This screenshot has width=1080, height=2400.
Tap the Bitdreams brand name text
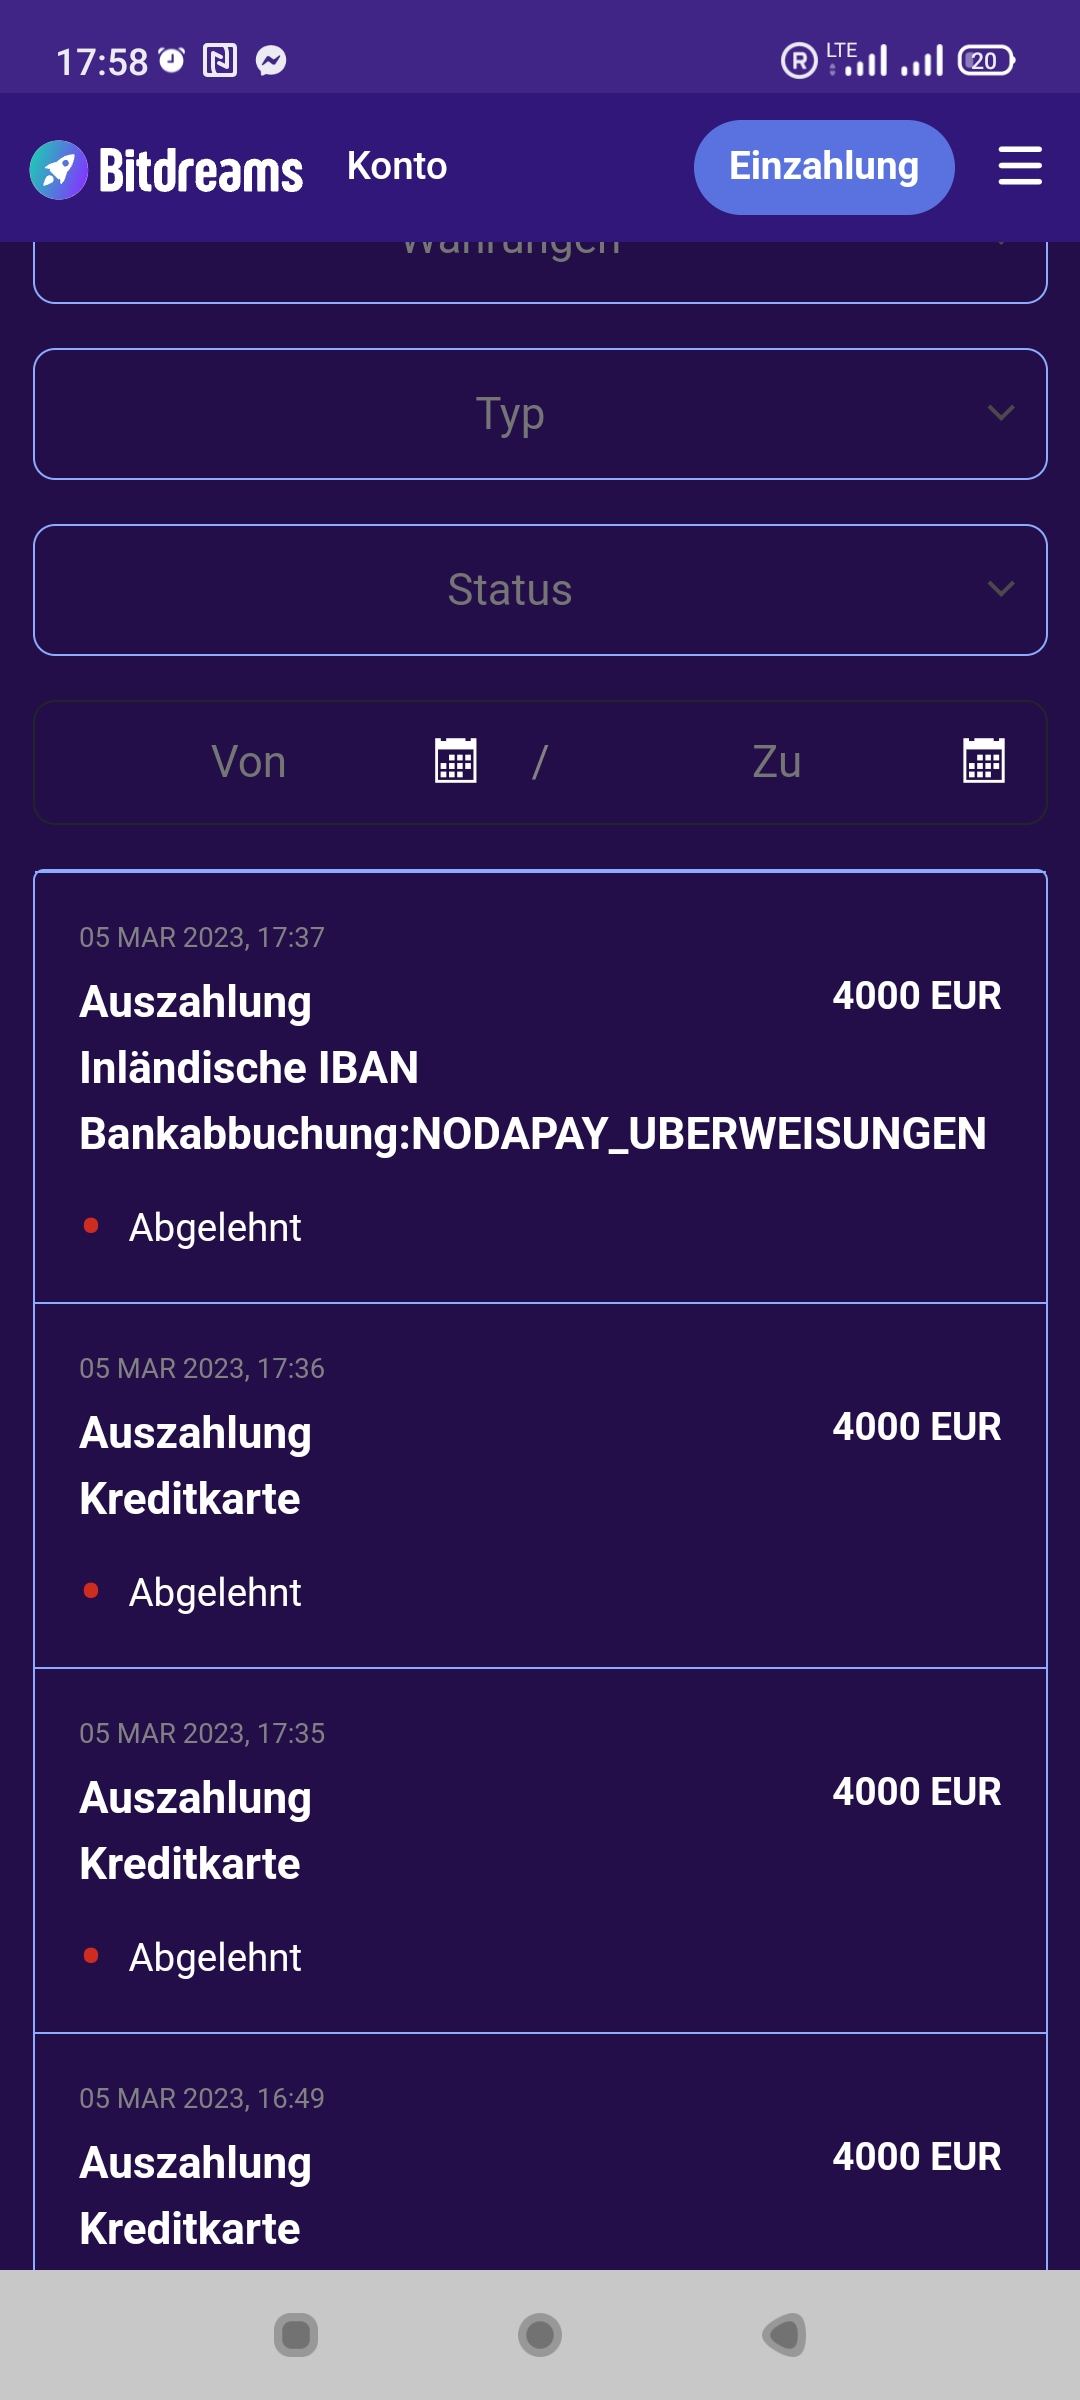[x=201, y=171]
